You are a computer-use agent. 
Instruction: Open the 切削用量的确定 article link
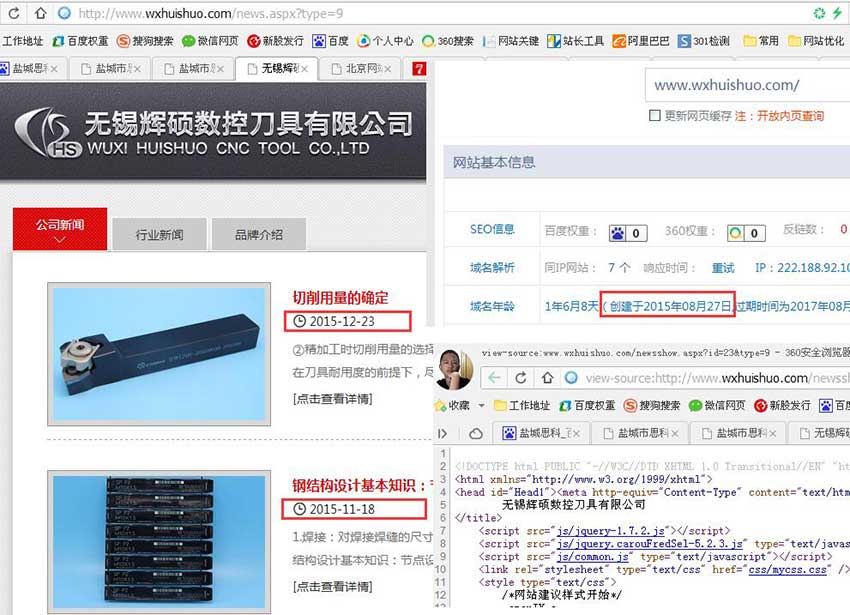coord(340,297)
